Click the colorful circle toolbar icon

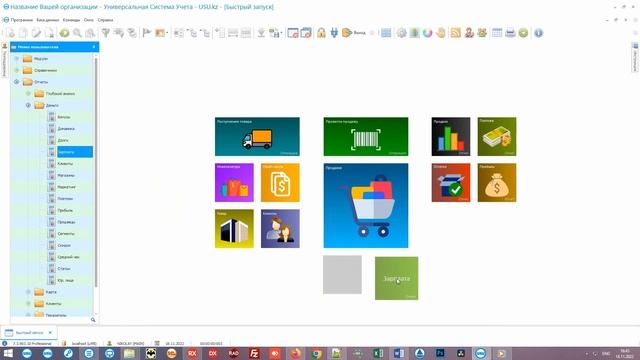tap(427, 33)
